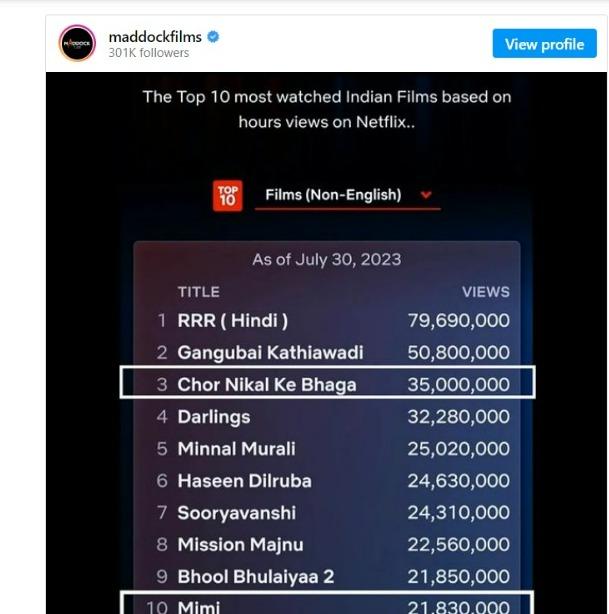Select the Gangubai Kathiawadi entry

pyautogui.click(x=270, y=352)
